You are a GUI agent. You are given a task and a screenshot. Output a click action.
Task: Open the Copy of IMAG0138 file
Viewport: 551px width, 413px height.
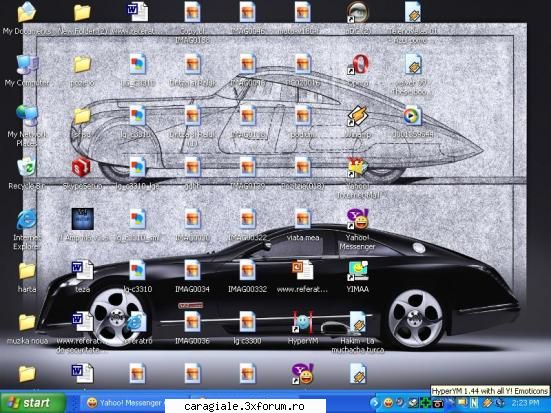[x=192, y=13]
